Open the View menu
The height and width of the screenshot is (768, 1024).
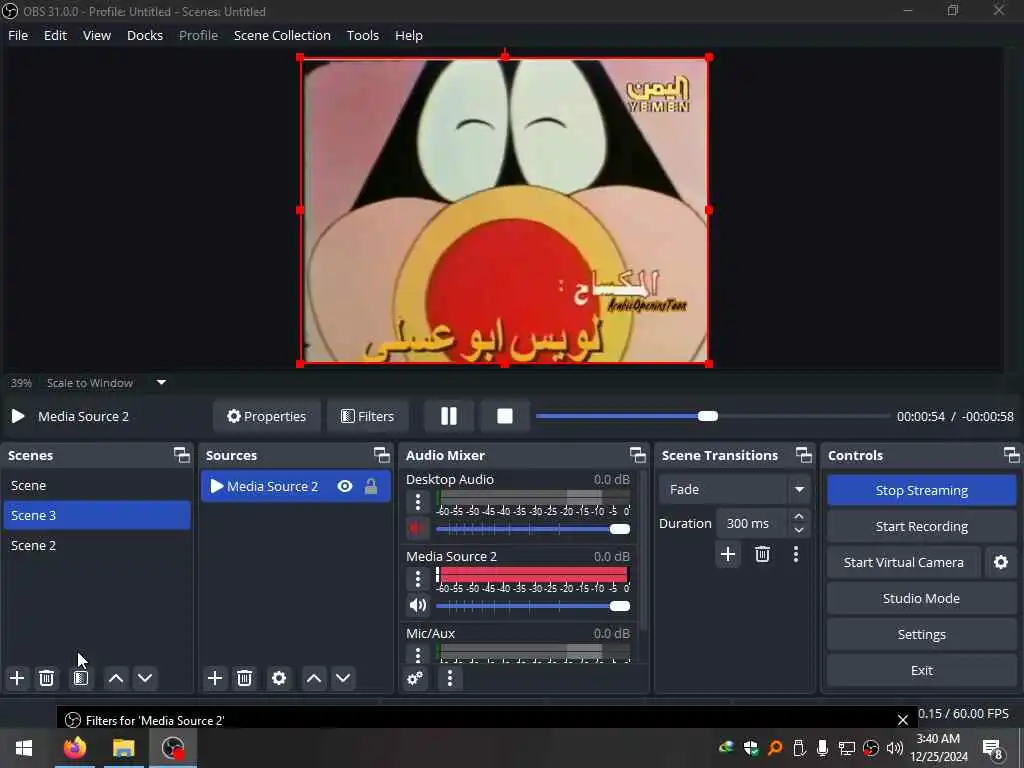97,35
